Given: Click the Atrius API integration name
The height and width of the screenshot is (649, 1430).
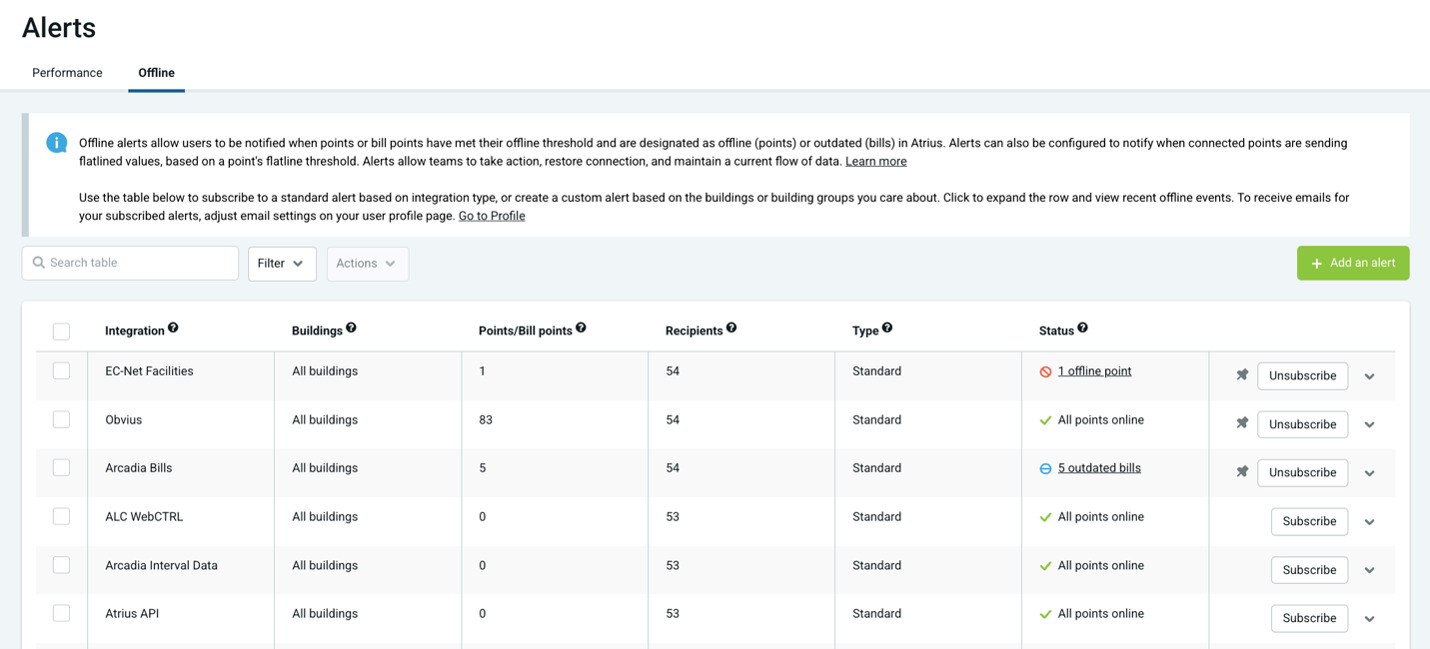Looking at the screenshot, I should point(132,614).
